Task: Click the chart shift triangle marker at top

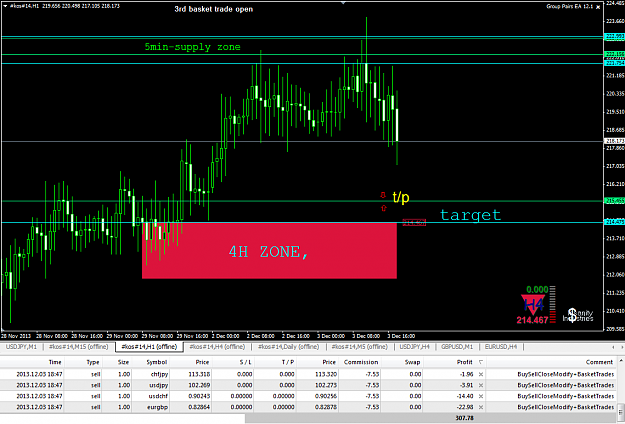Action: pos(344,2)
